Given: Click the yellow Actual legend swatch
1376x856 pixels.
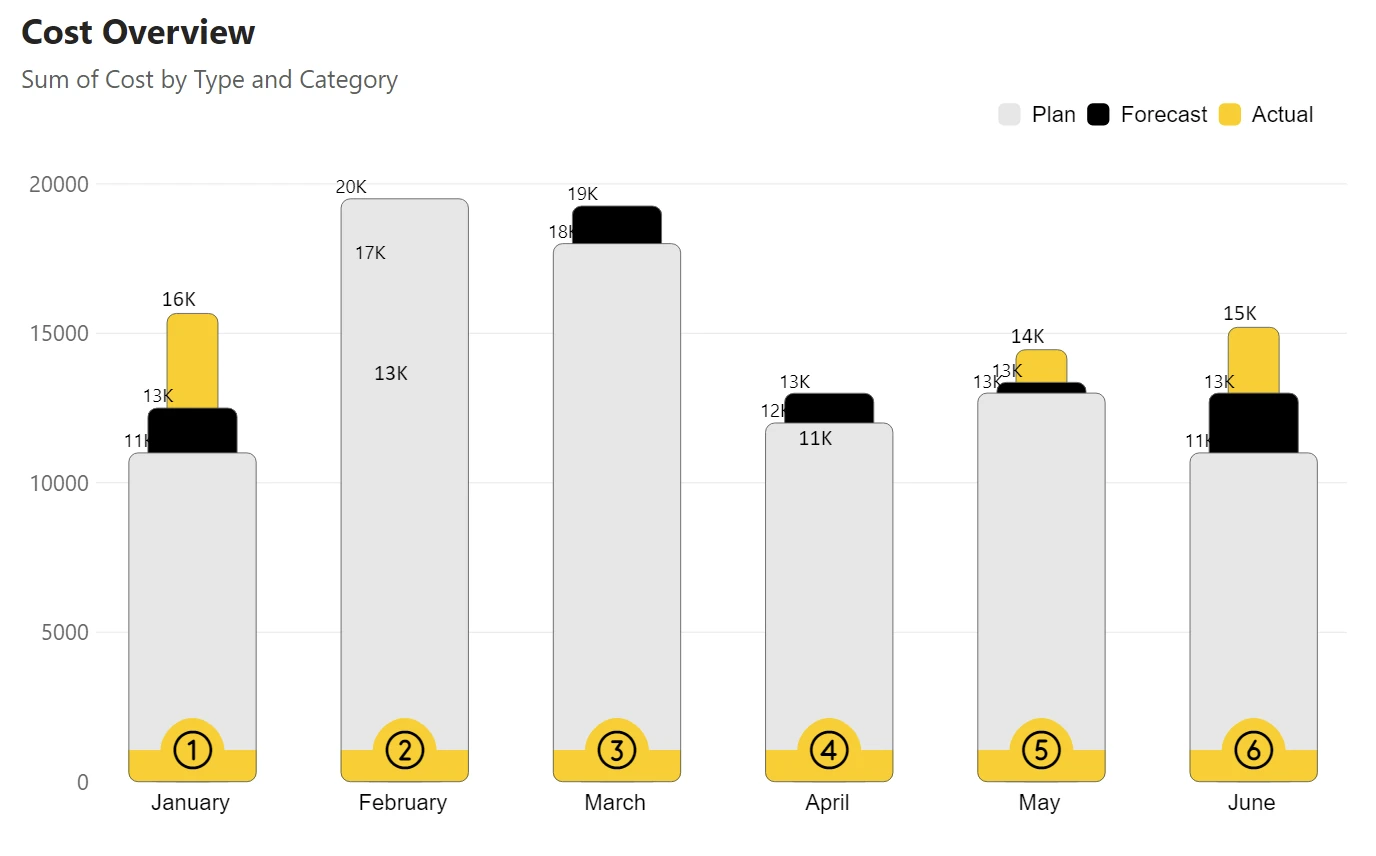Looking at the screenshot, I should (x=1230, y=115).
